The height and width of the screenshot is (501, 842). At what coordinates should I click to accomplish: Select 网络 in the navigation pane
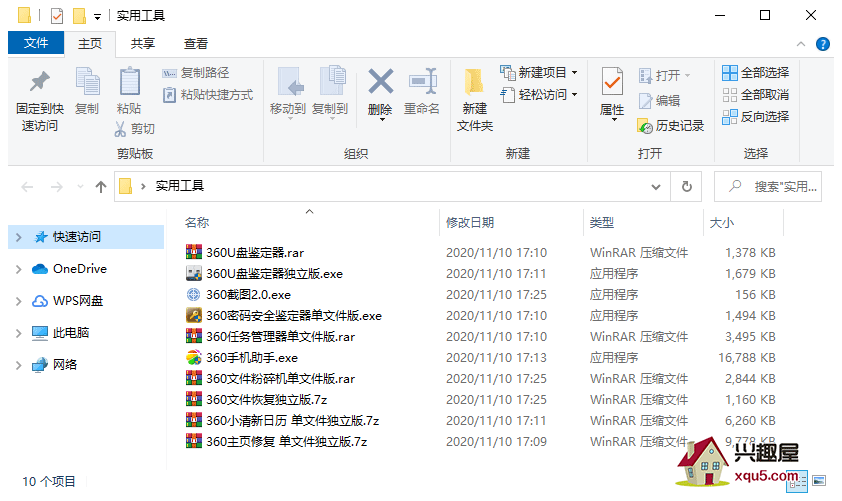tap(54, 365)
